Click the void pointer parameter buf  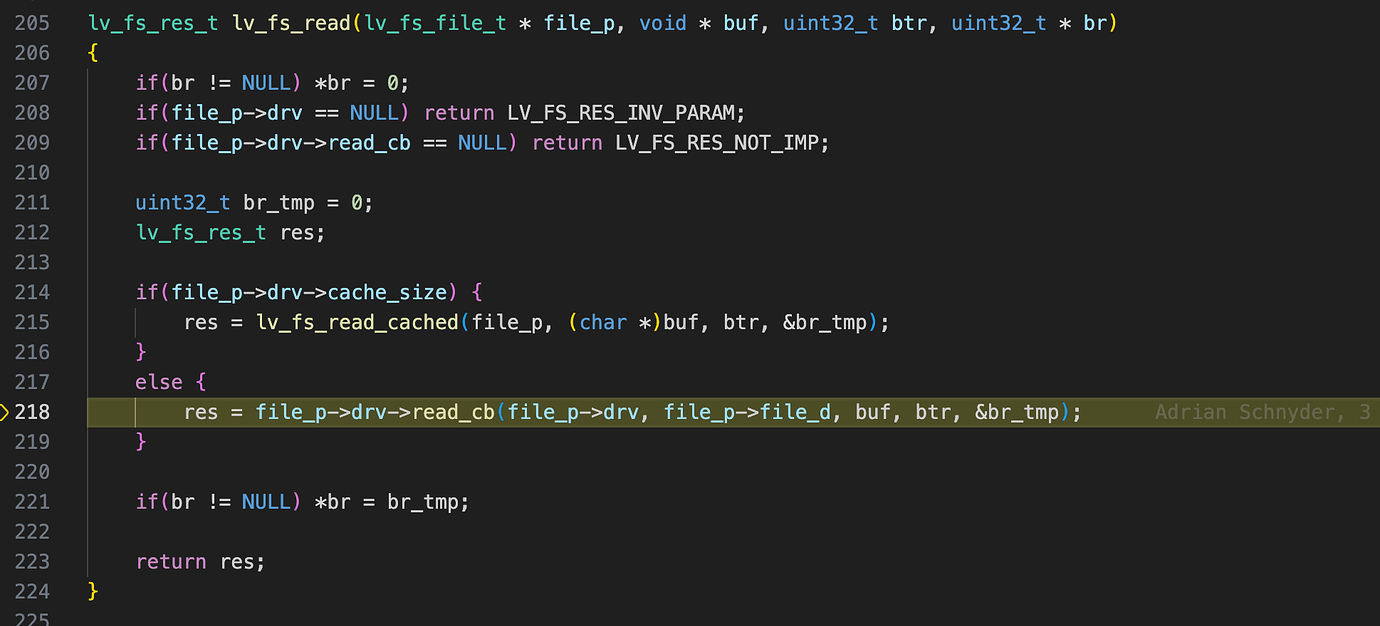tap(740, 22)
